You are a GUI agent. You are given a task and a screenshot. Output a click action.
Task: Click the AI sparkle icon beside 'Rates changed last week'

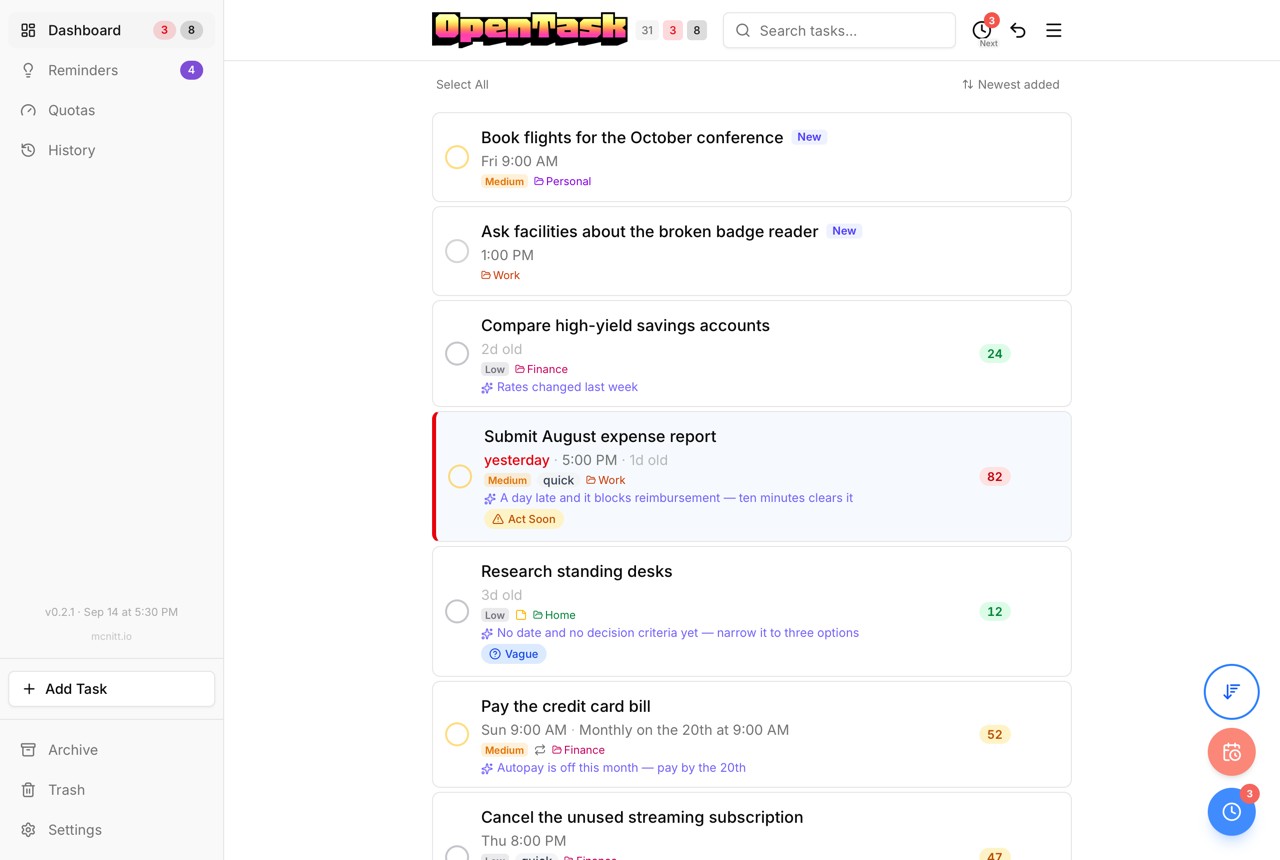487,388
